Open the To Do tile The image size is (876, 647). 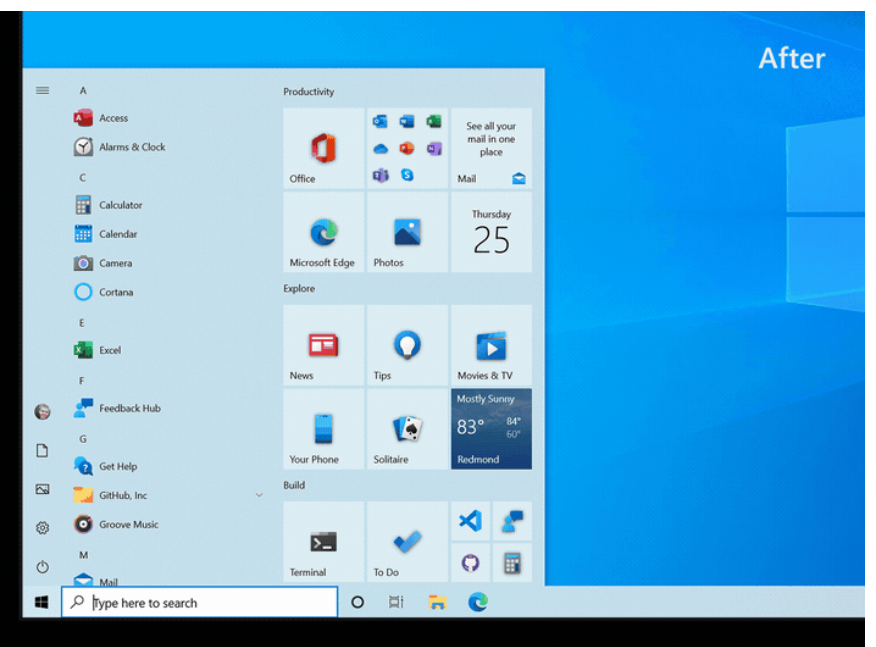pos(407,543)
